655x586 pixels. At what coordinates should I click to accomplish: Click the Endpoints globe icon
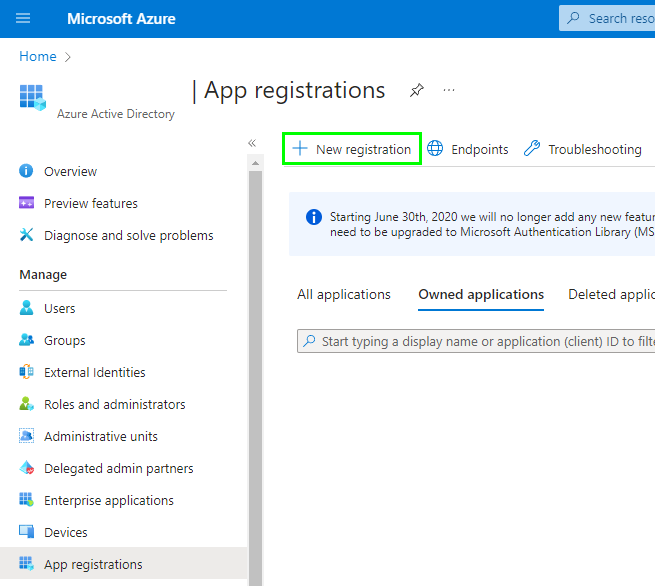435,148
